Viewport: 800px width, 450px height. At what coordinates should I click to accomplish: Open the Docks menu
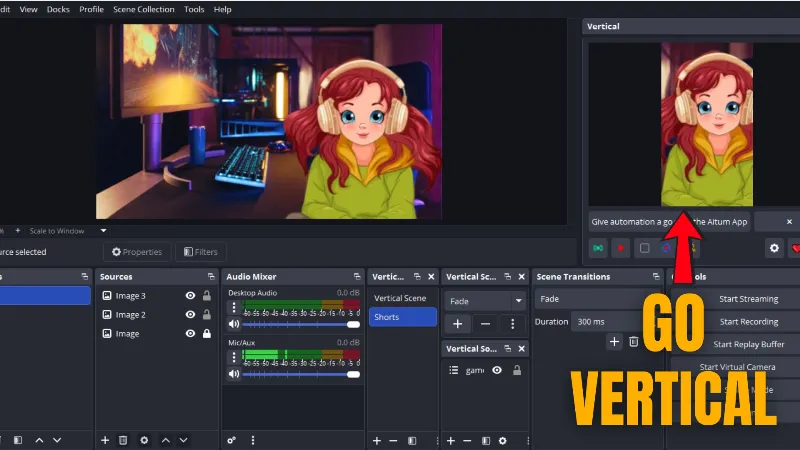tap(58, 9)
